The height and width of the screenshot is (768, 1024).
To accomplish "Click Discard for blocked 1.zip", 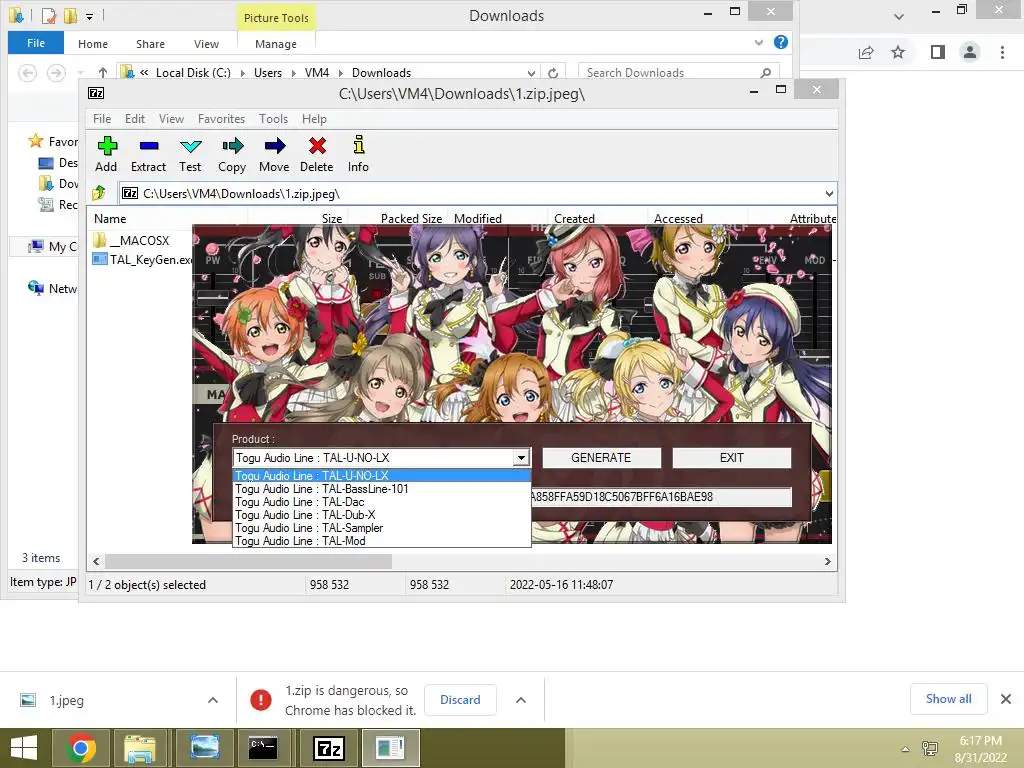I will [x=460, y=699].
